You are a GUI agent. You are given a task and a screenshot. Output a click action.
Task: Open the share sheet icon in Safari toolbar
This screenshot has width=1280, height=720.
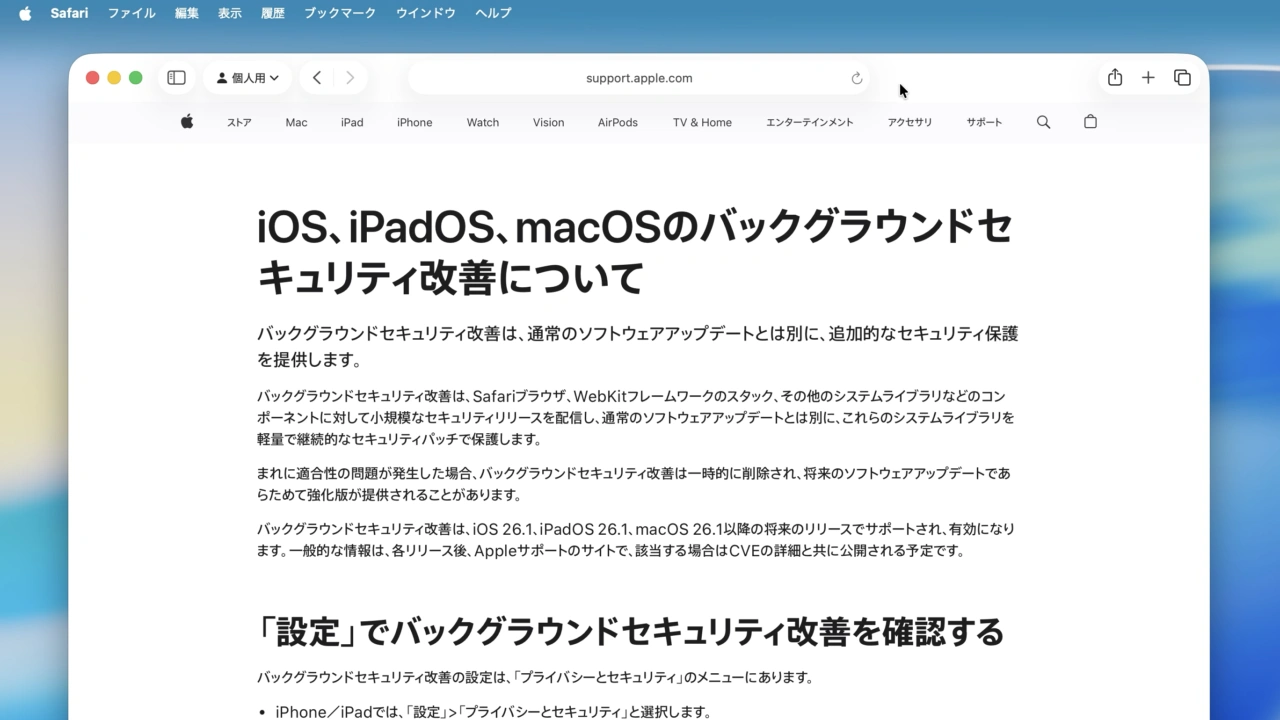(x=1114, y=77)
